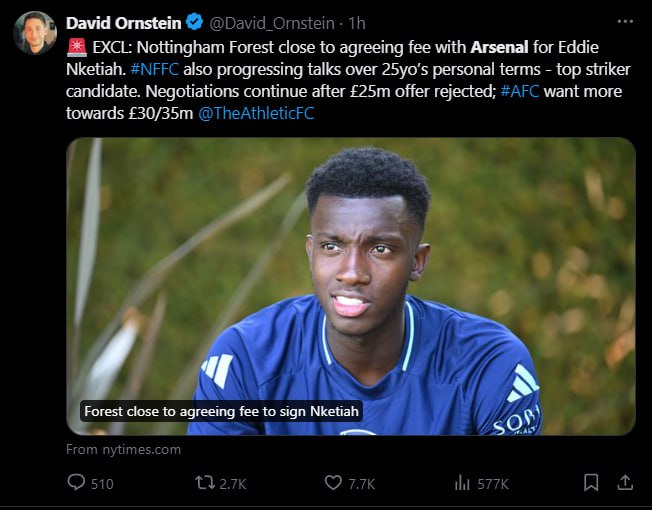Click the blue verified badge
652x510 pixels.
[x=195, y=23]
